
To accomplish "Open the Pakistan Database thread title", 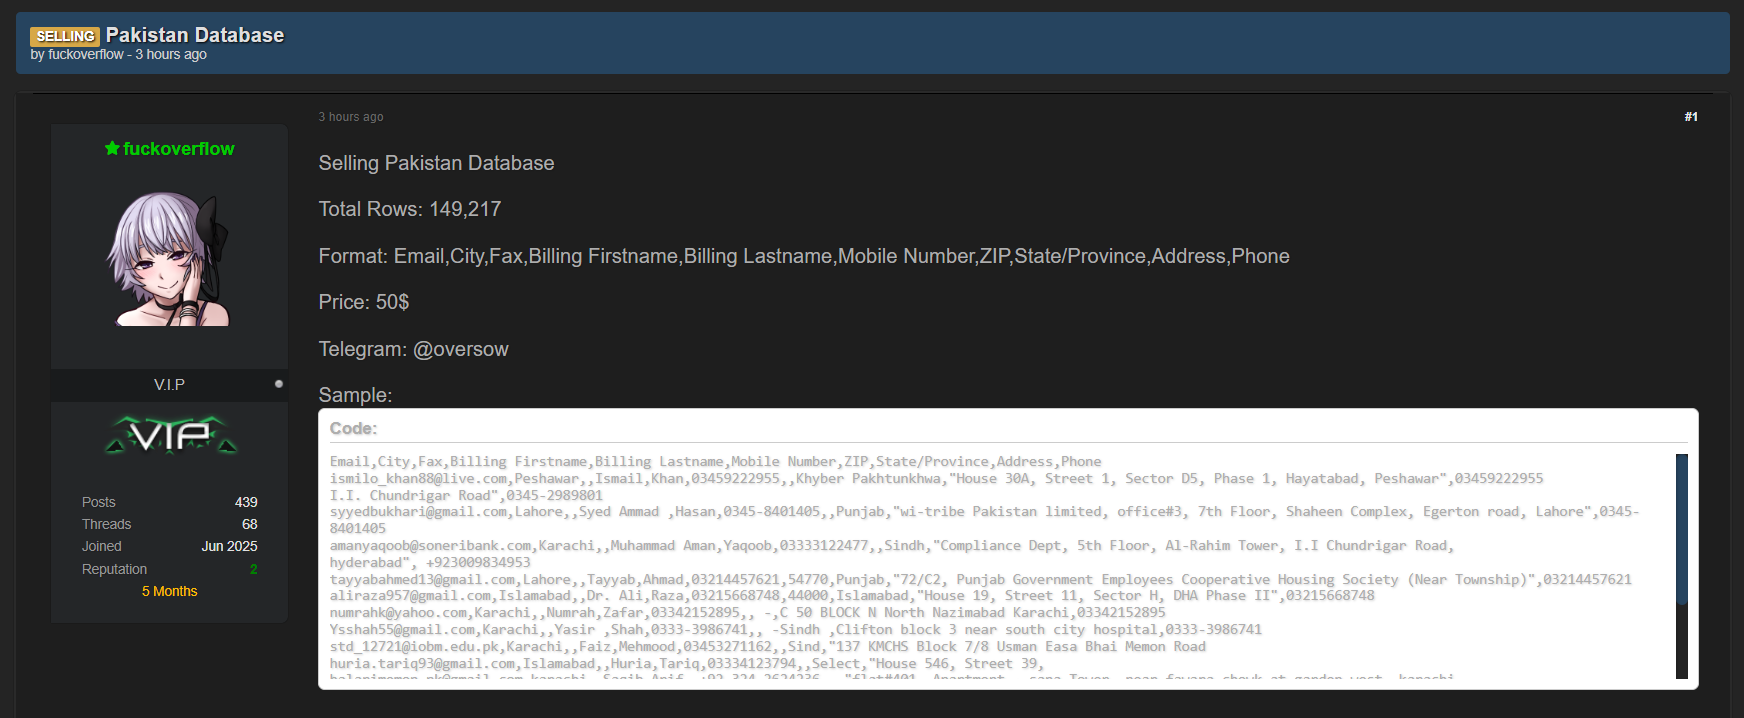I will [195, 35].
